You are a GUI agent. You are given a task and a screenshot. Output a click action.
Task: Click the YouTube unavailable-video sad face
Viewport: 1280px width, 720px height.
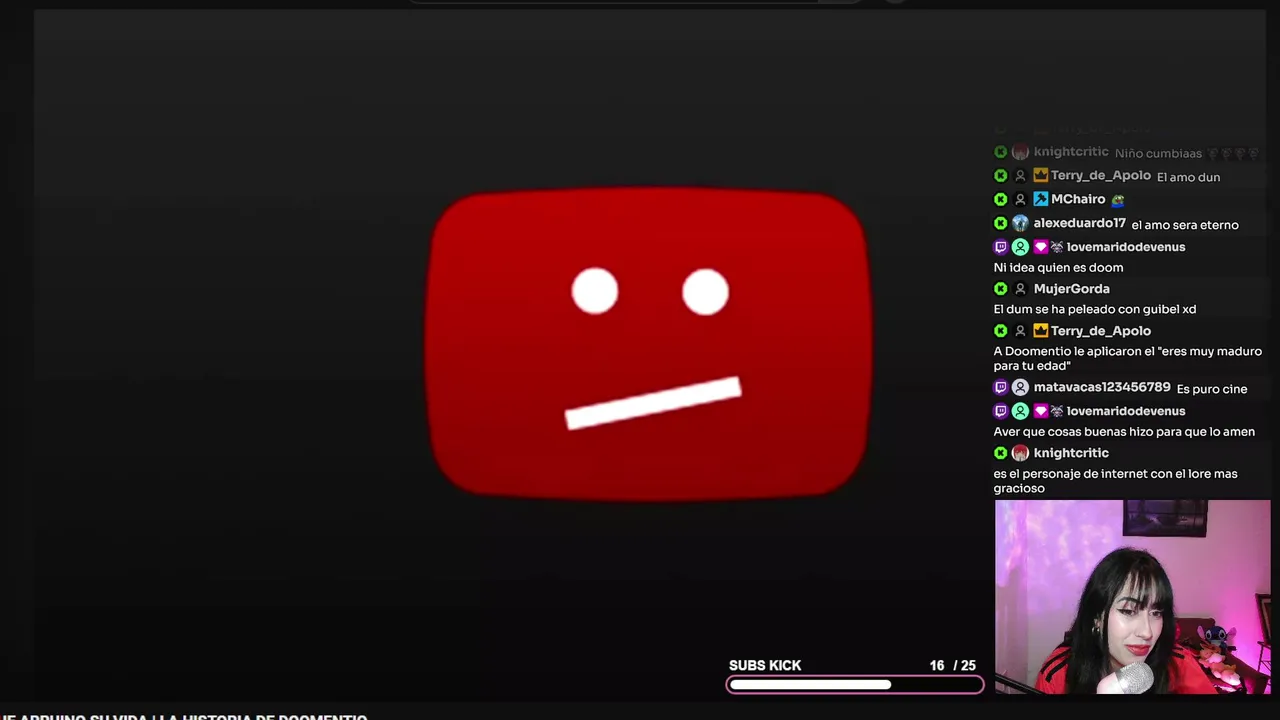pos(649,343)
